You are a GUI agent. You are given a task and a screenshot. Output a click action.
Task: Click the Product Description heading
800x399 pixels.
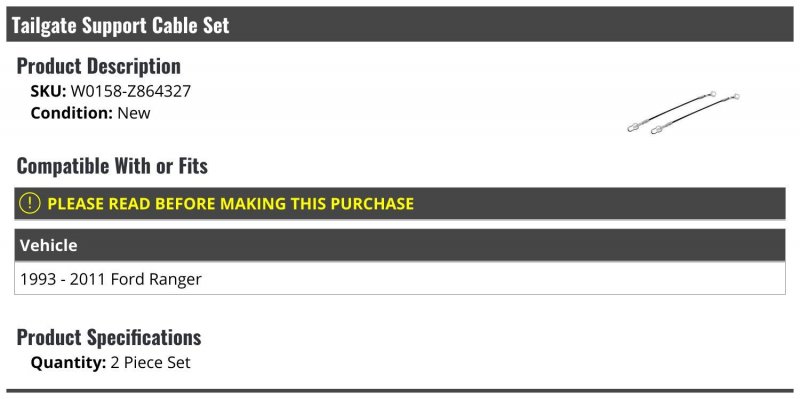click(98, 66)
